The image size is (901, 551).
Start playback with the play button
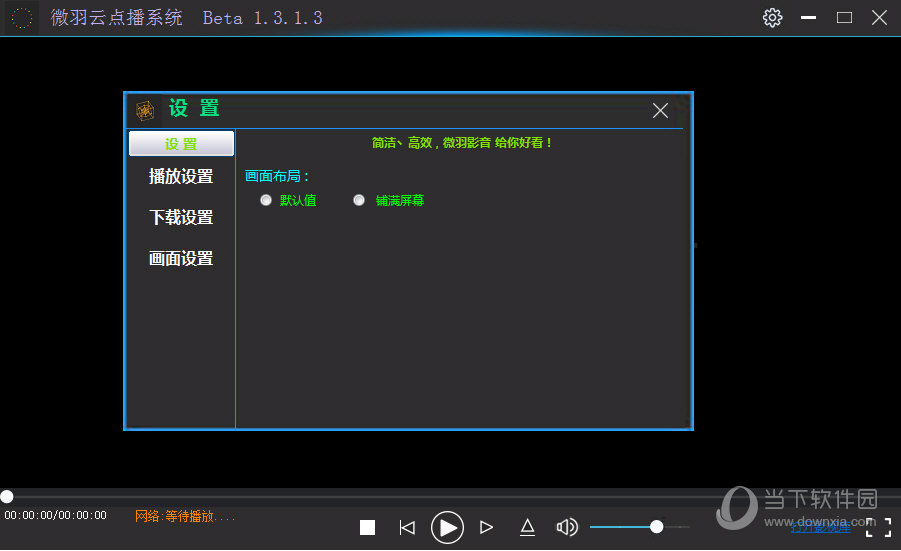tap(447, 527)
